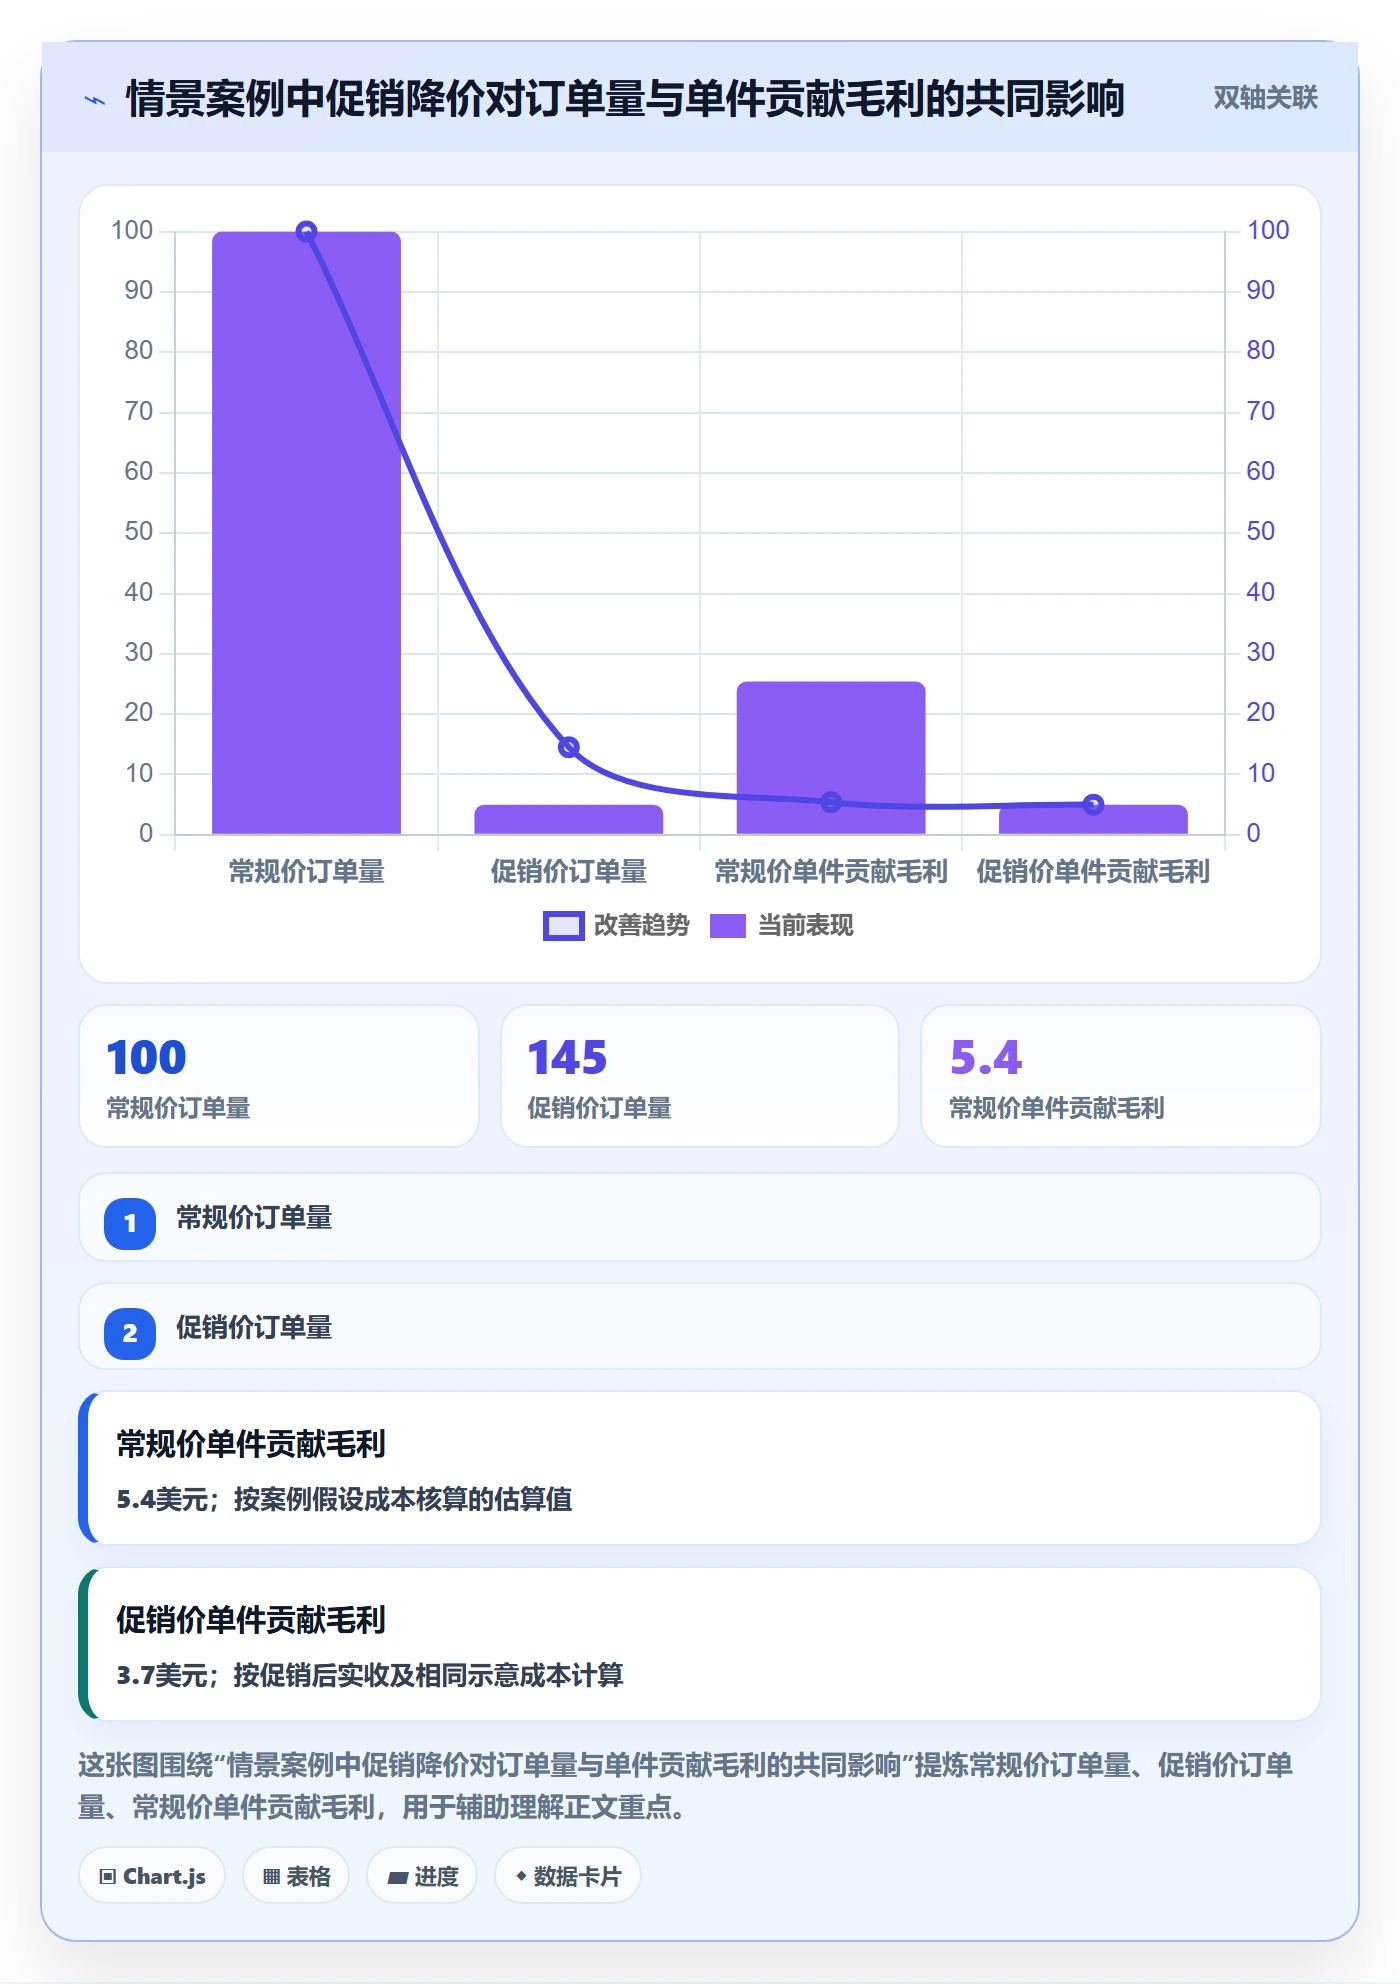Click x-axis label 促销价单件贡献毛利
The image size is (1400, 1984).
pos(1093,872)
